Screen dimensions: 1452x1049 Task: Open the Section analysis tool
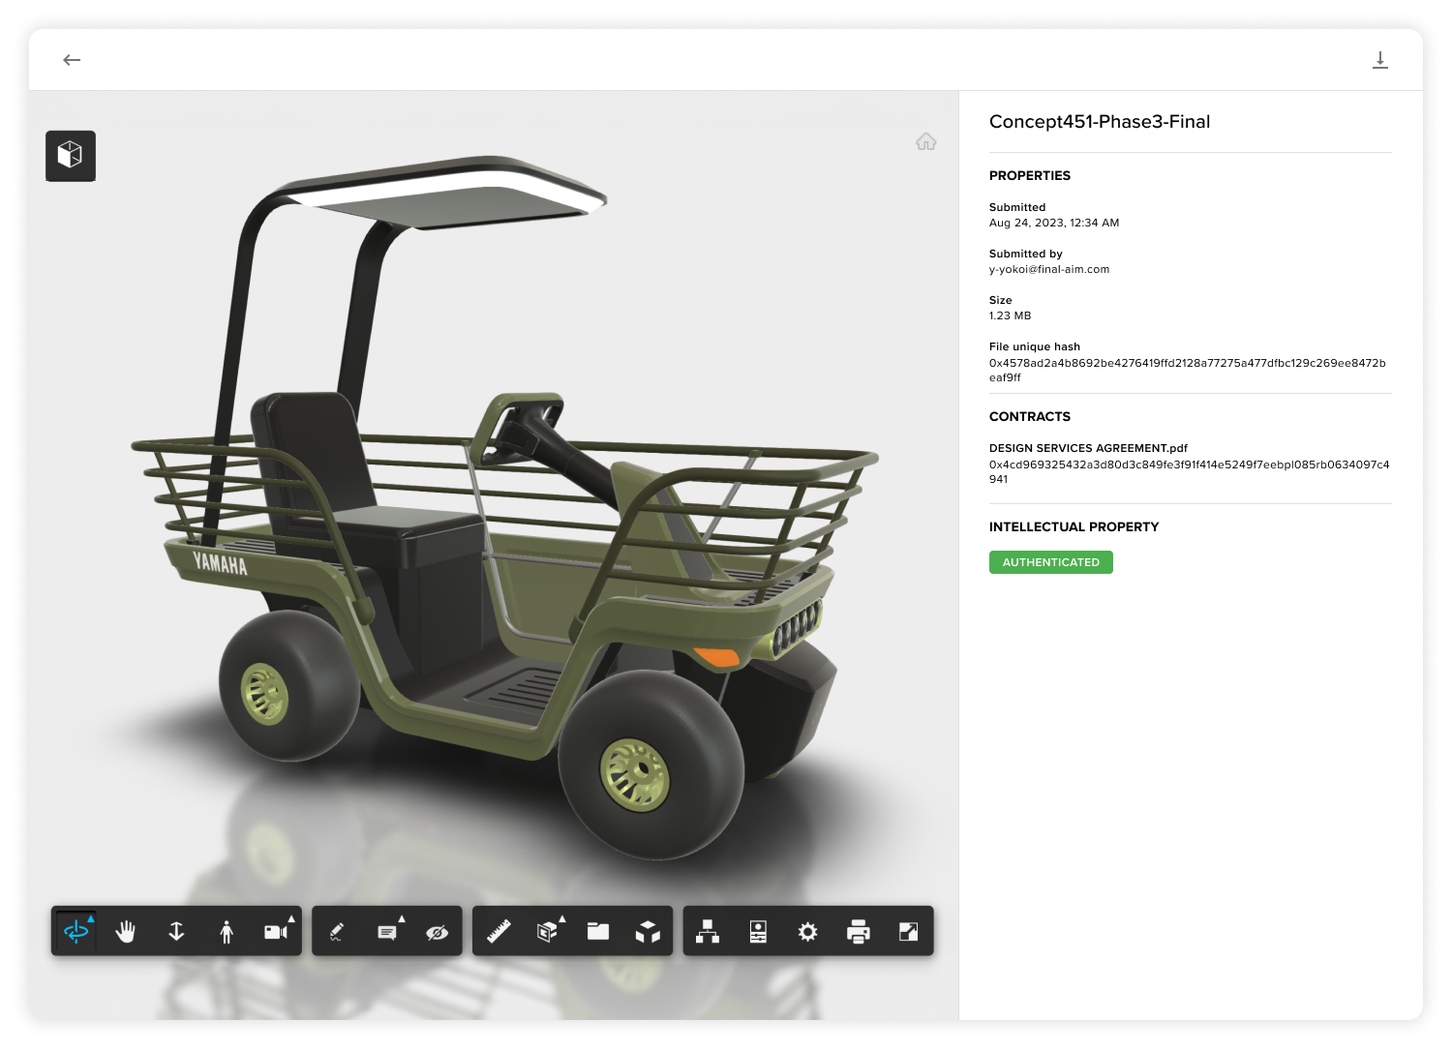pos(548,931)
